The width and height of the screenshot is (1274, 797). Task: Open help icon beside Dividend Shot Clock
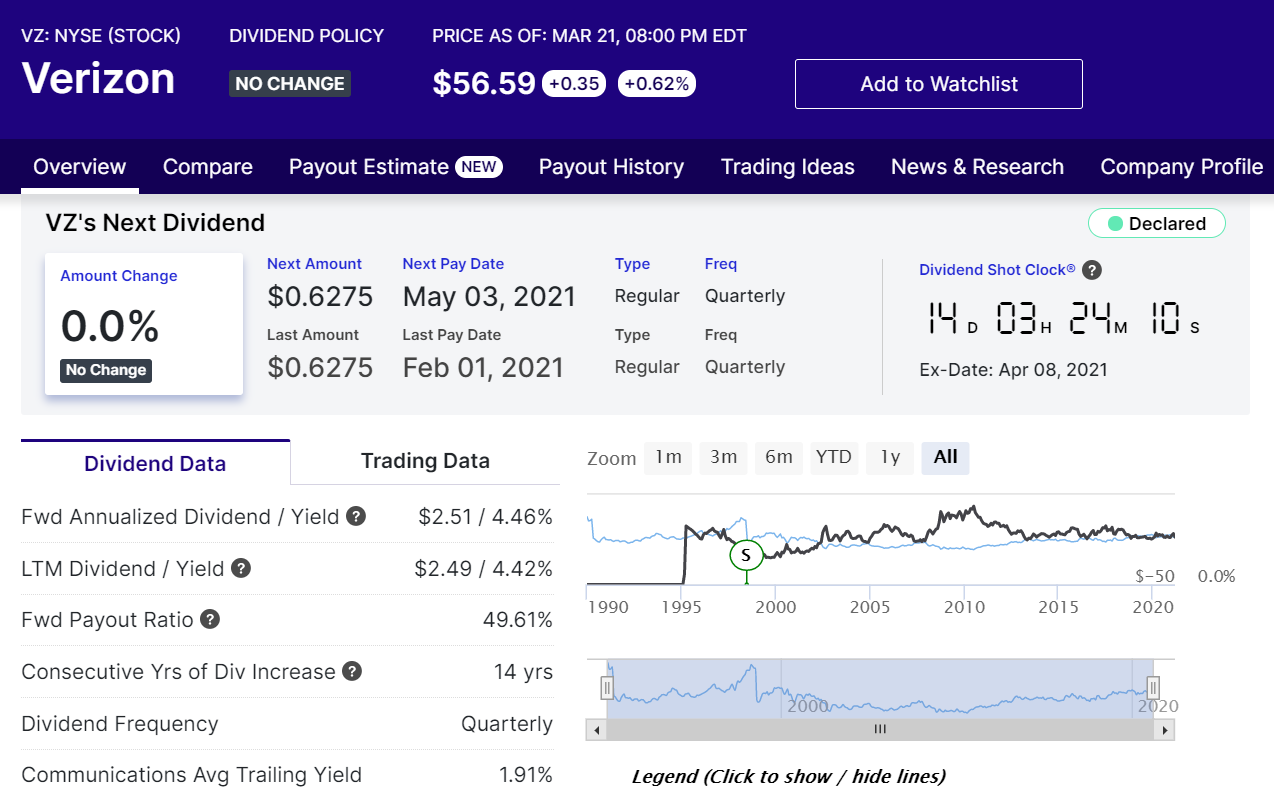[1092, 270]
